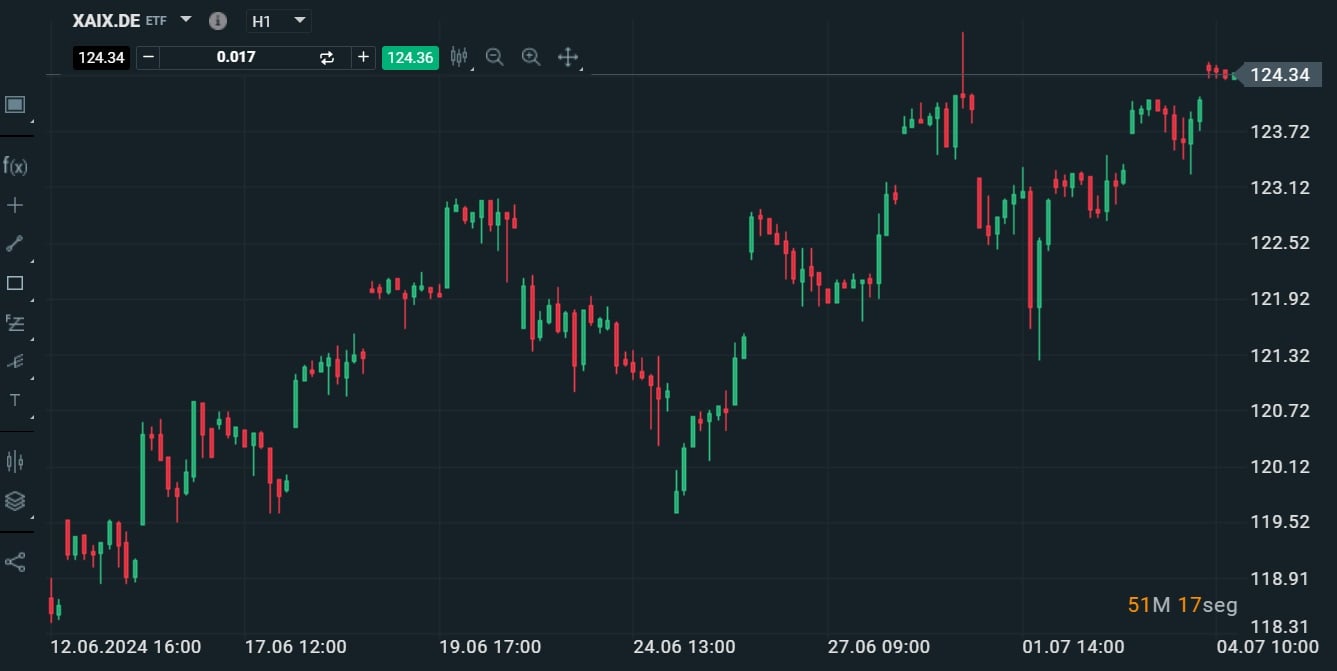1337x671 pixels.
Task: Click the green 124.36 buy price button
Action: point(410,57)
